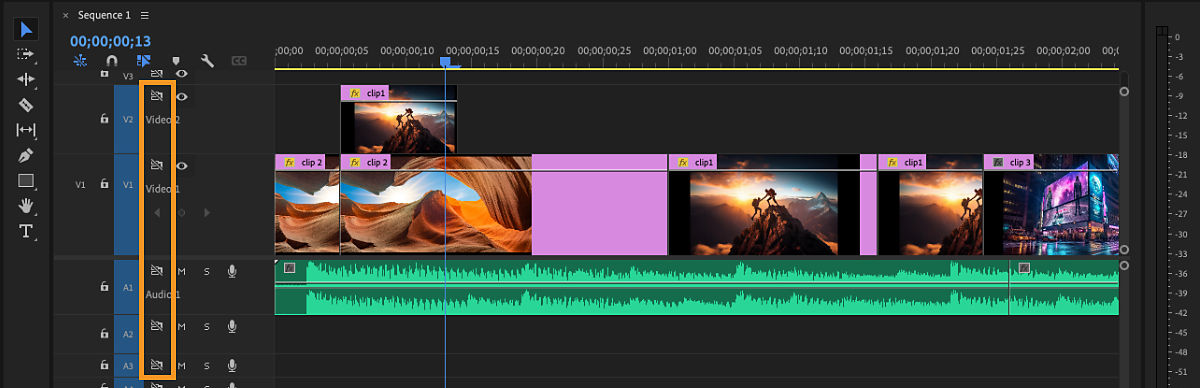
Task: Close the Sequence 1 tab
Action: point(66,16)
